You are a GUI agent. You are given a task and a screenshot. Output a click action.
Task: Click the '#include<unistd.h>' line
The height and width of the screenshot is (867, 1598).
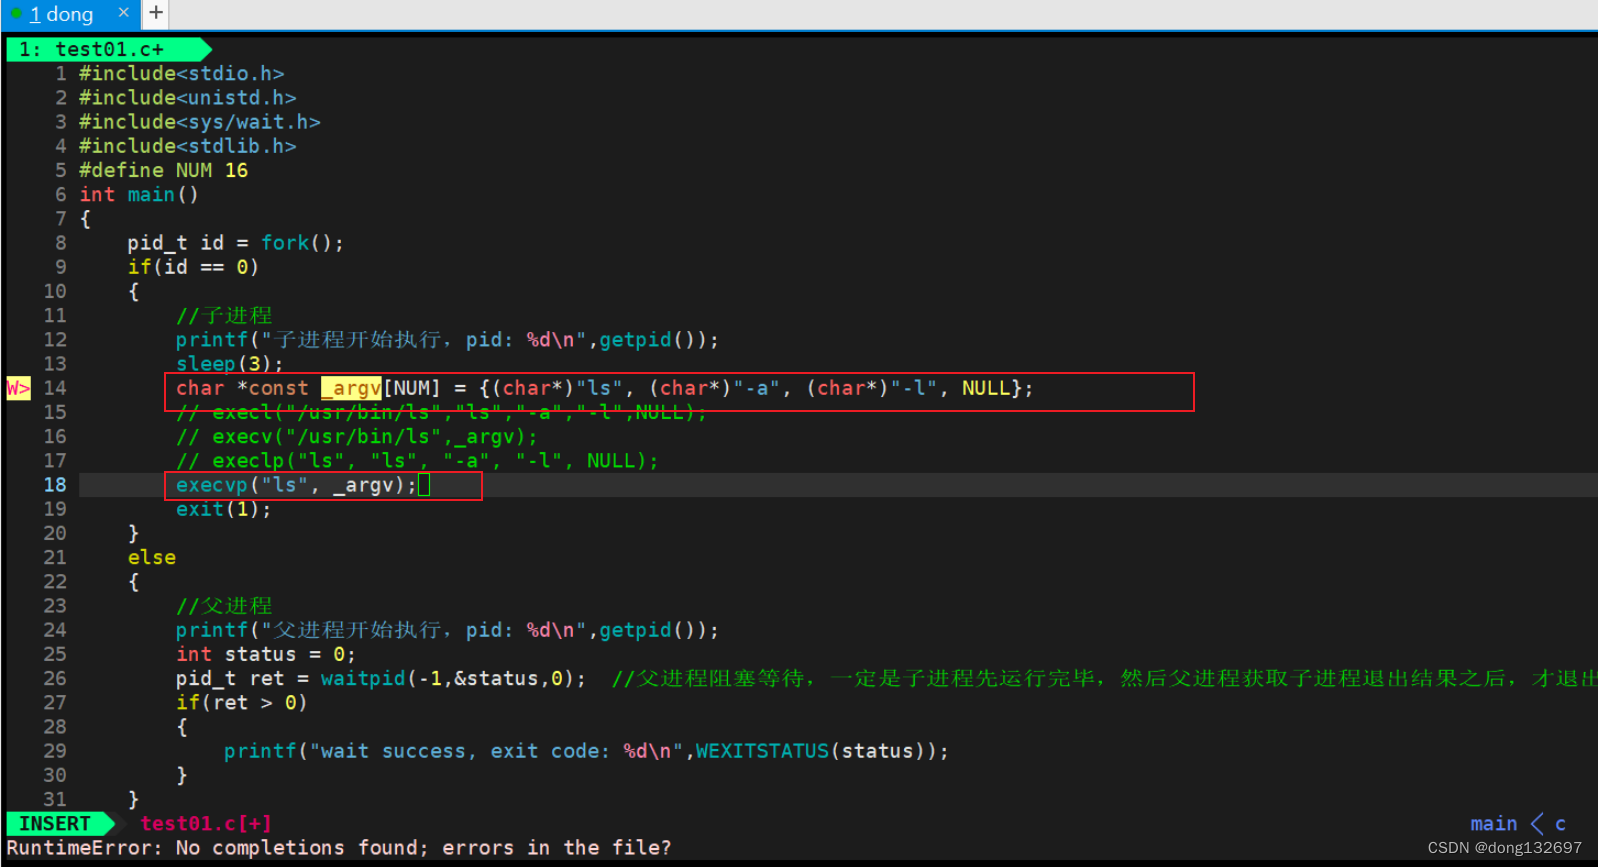[x=188, y=97]
